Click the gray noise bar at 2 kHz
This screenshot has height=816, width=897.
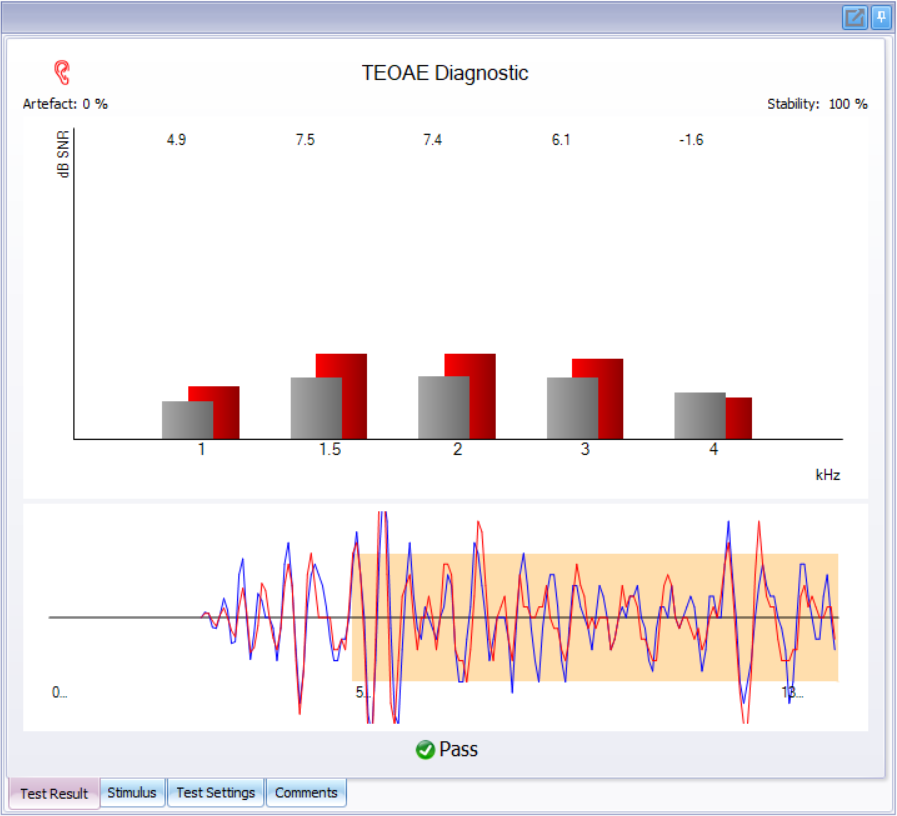pos(443,407)
